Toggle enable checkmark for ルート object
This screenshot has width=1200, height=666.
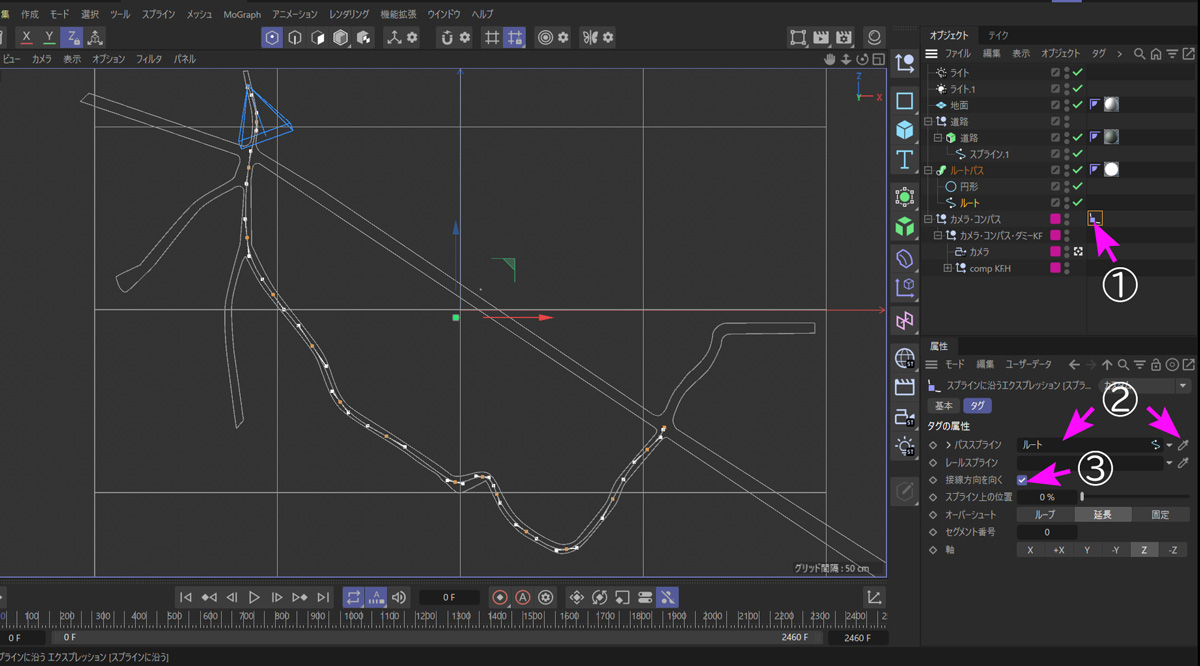click(x=1078, y=203)
